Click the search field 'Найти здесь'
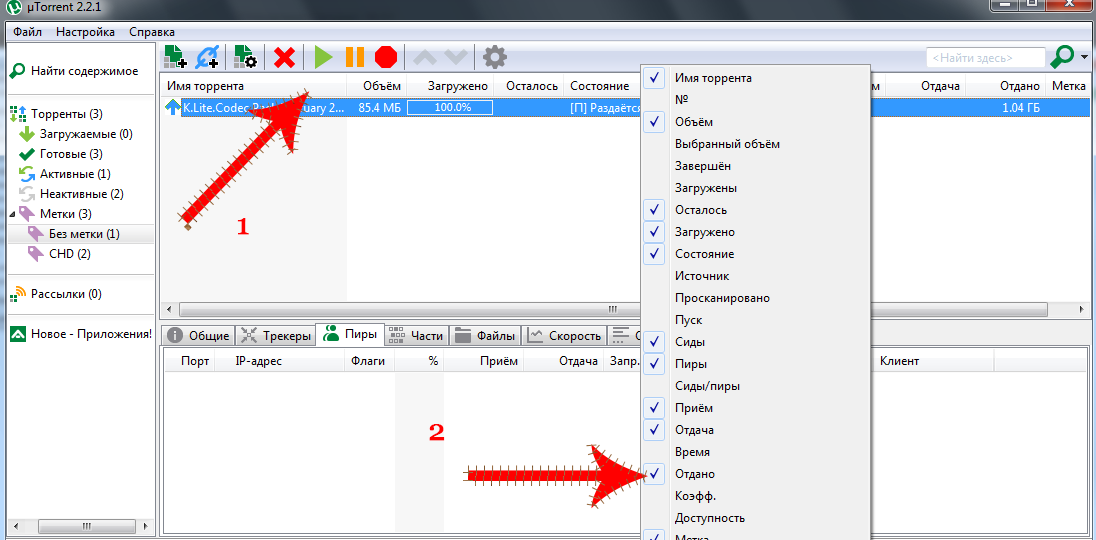 click(x=986, y=57)
